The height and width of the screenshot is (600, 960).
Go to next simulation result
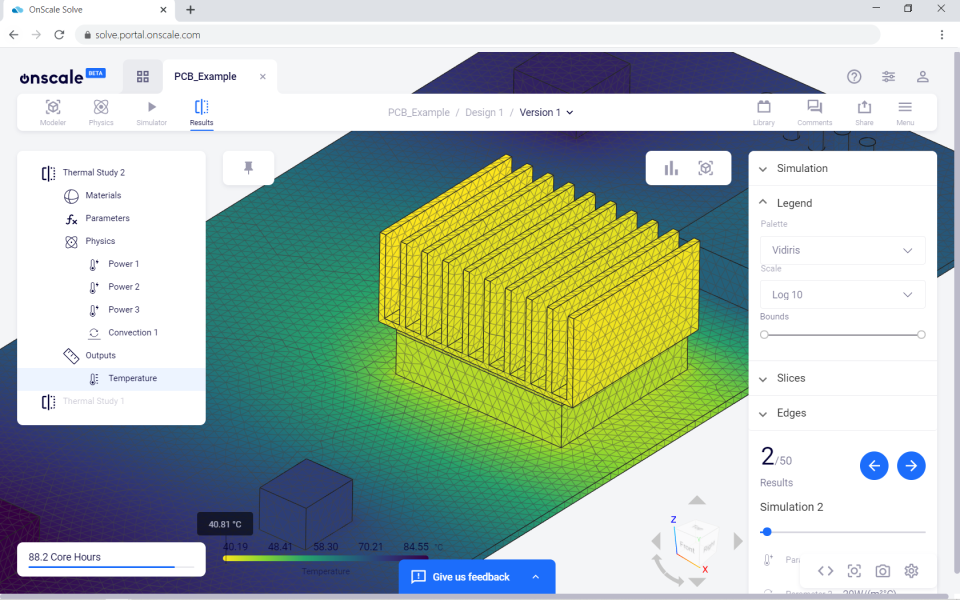[x=911, y=466]
